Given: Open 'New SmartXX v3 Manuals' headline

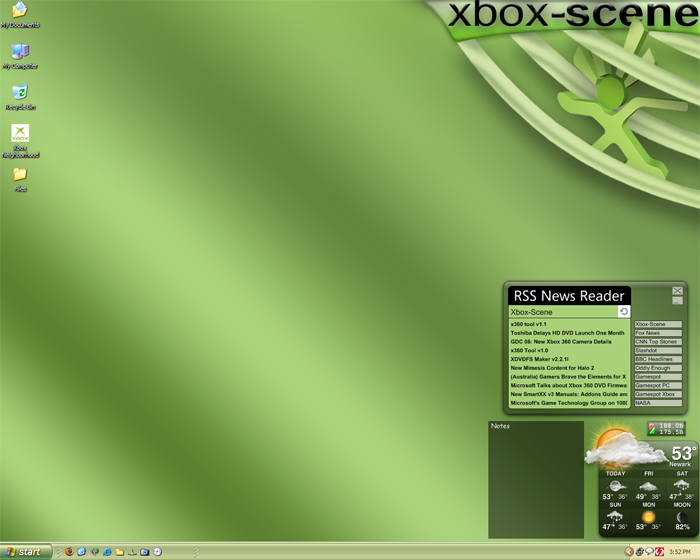Looking at the screenshot, I should click(569, 394).
